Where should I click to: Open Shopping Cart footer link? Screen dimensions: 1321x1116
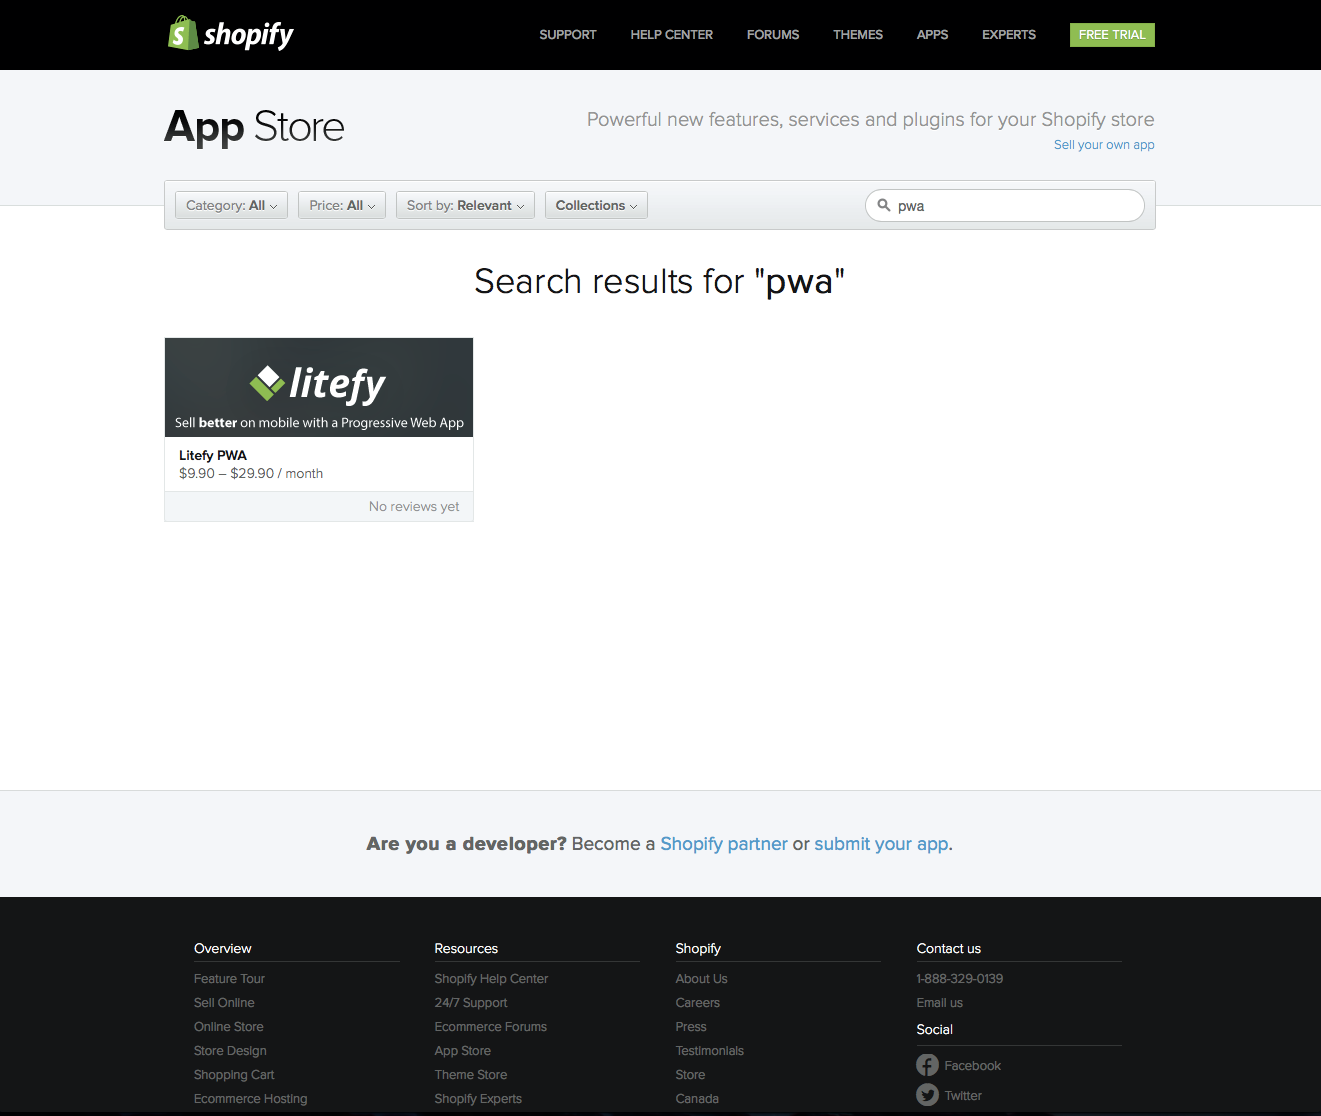pos(234,1075)
